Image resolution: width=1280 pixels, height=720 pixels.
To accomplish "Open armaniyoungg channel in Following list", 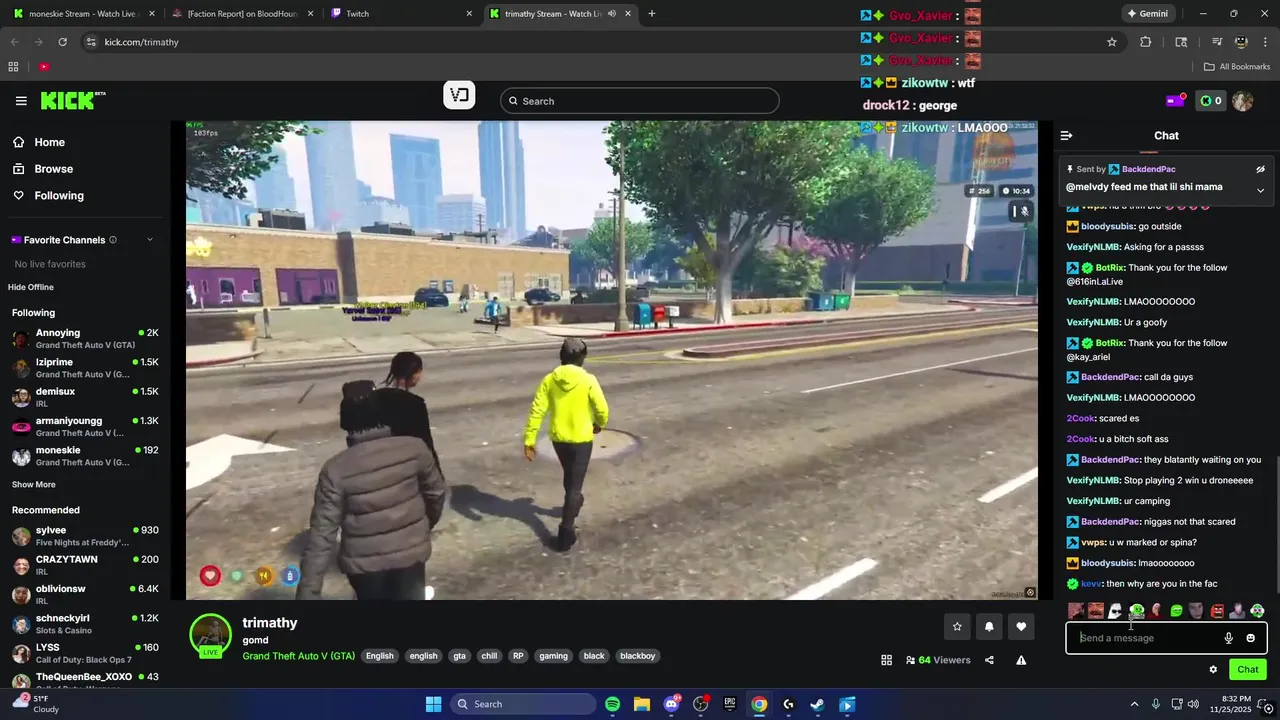I will 85,426.
